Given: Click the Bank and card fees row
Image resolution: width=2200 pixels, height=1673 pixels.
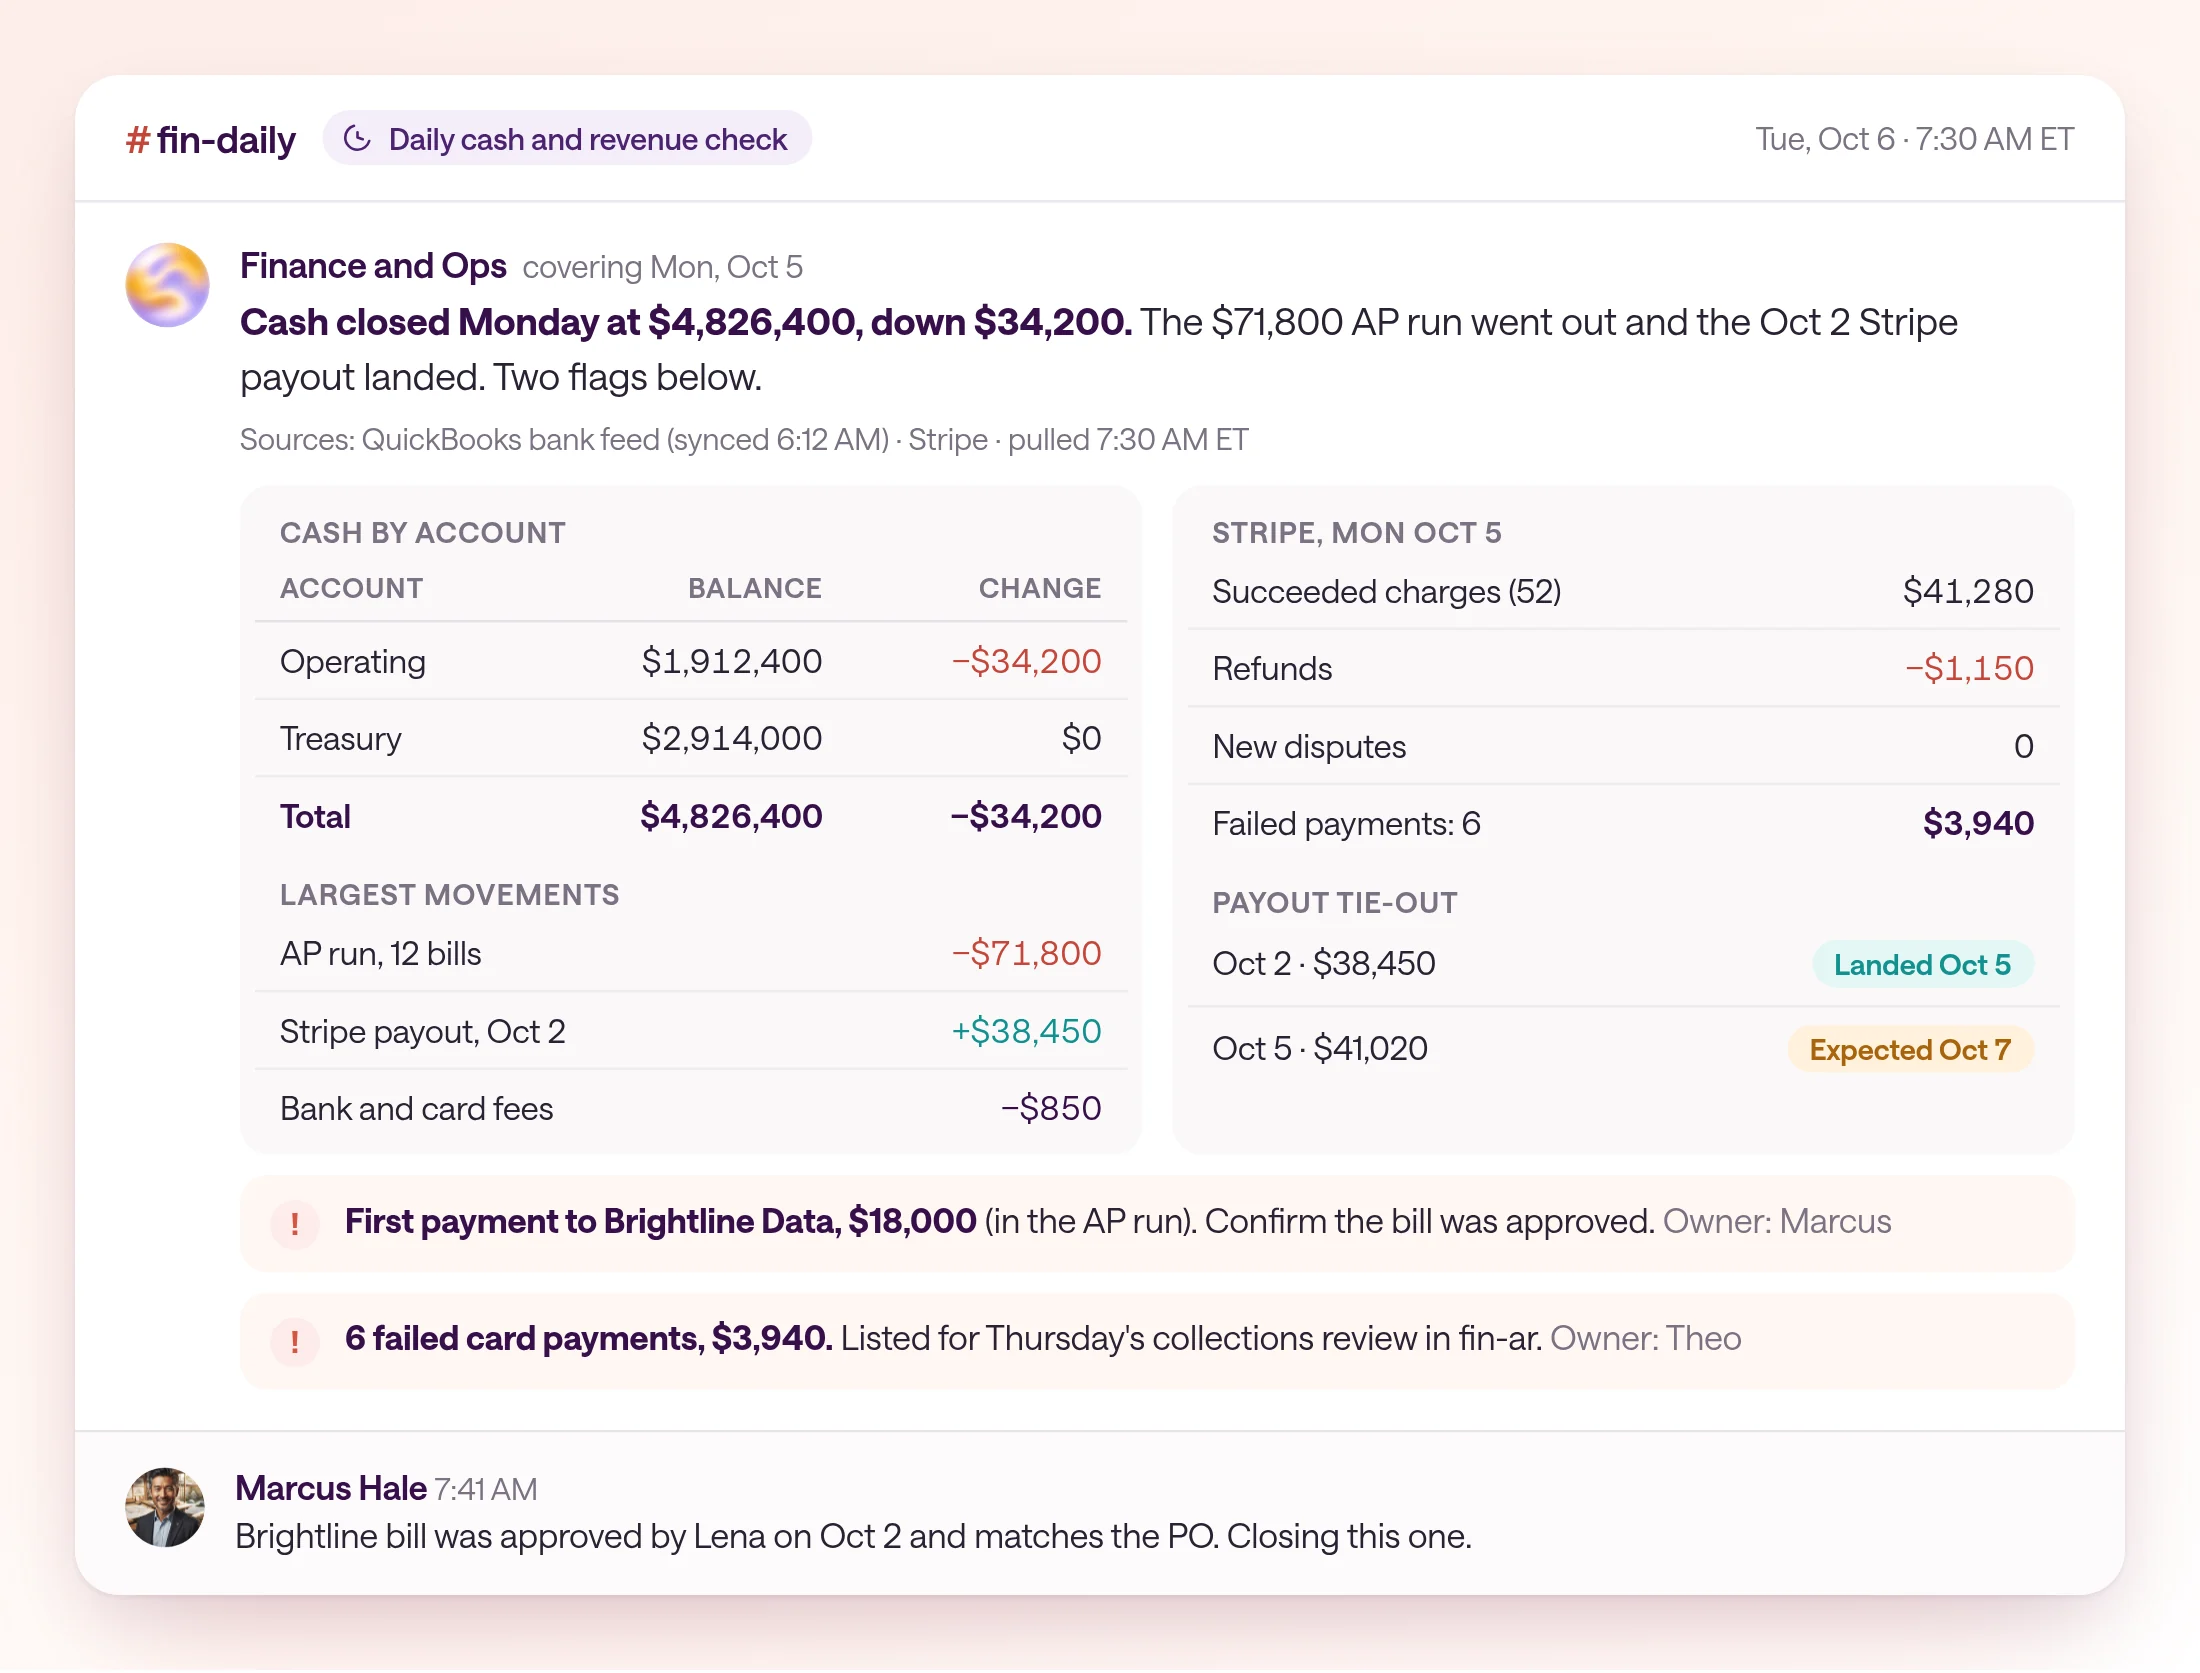Looking at the screenshot, I should (x=691, y=1109).
